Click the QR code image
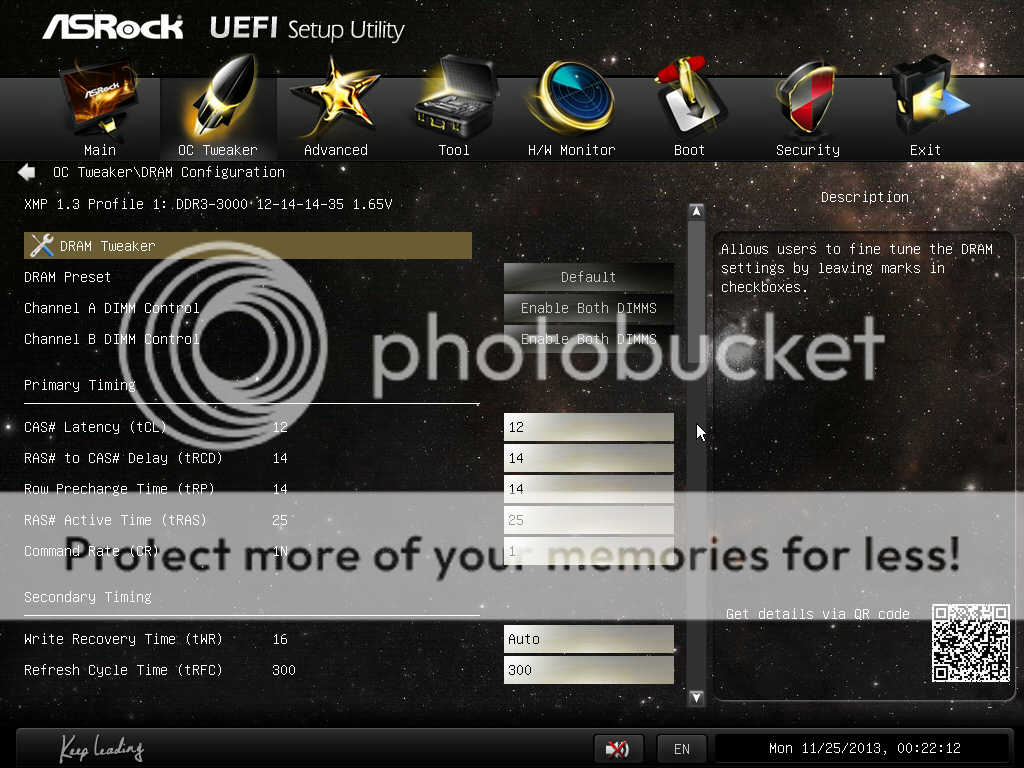Screen dimensions: 1024x768 (970, 643)
